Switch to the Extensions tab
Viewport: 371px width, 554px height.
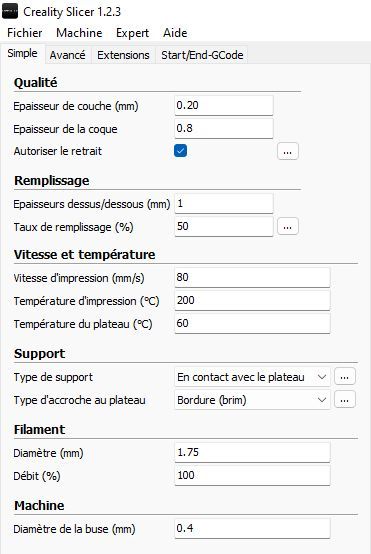(123, 55)
